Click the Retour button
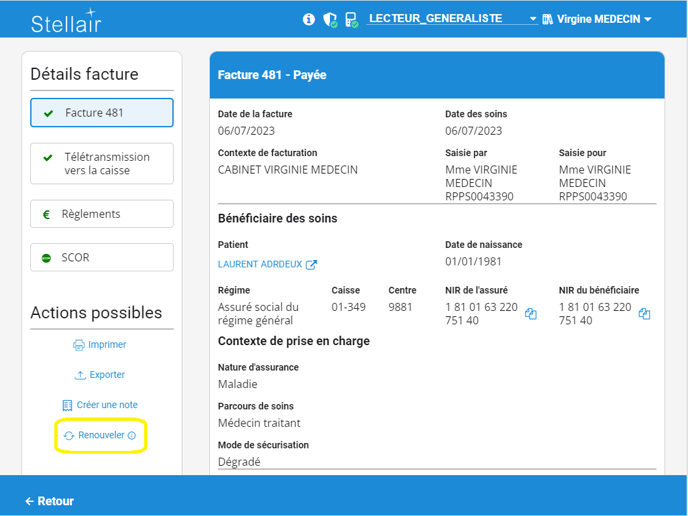 [50, 501]
